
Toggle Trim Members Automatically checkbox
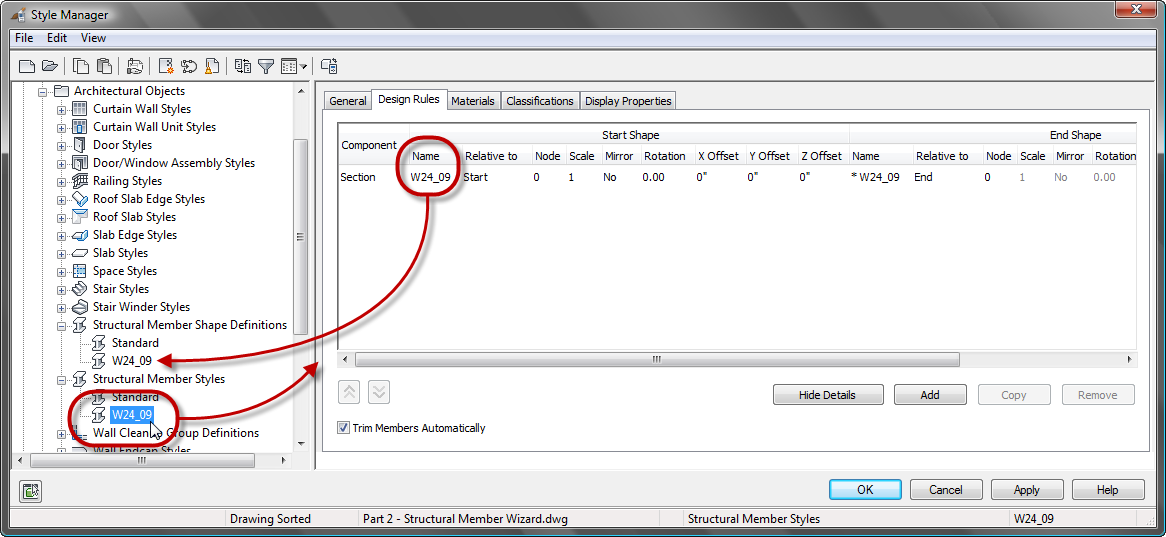344,428
